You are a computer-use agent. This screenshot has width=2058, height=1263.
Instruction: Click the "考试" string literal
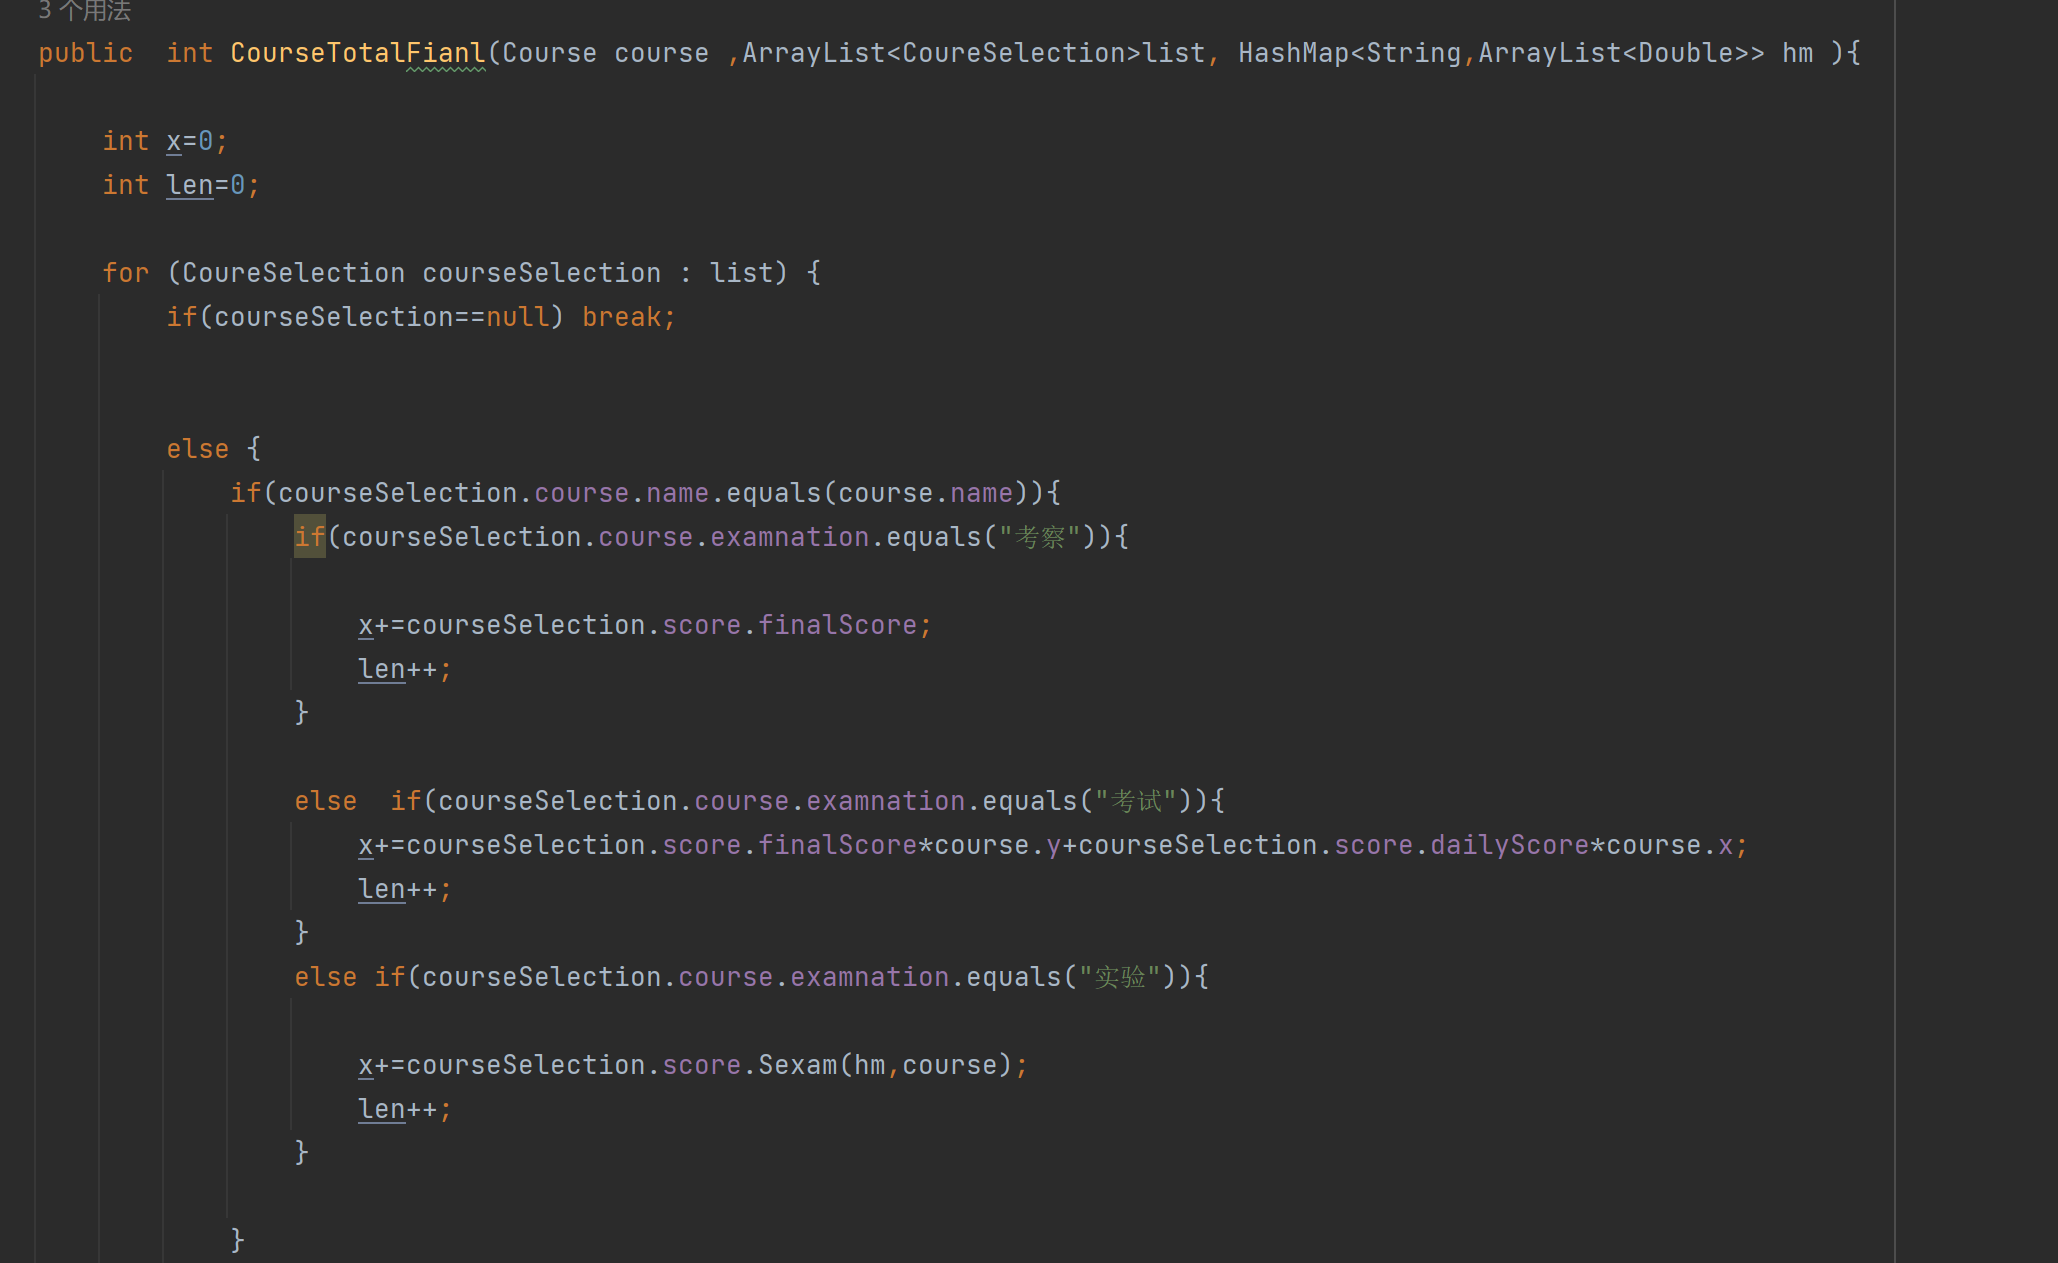coord(1136,801)
